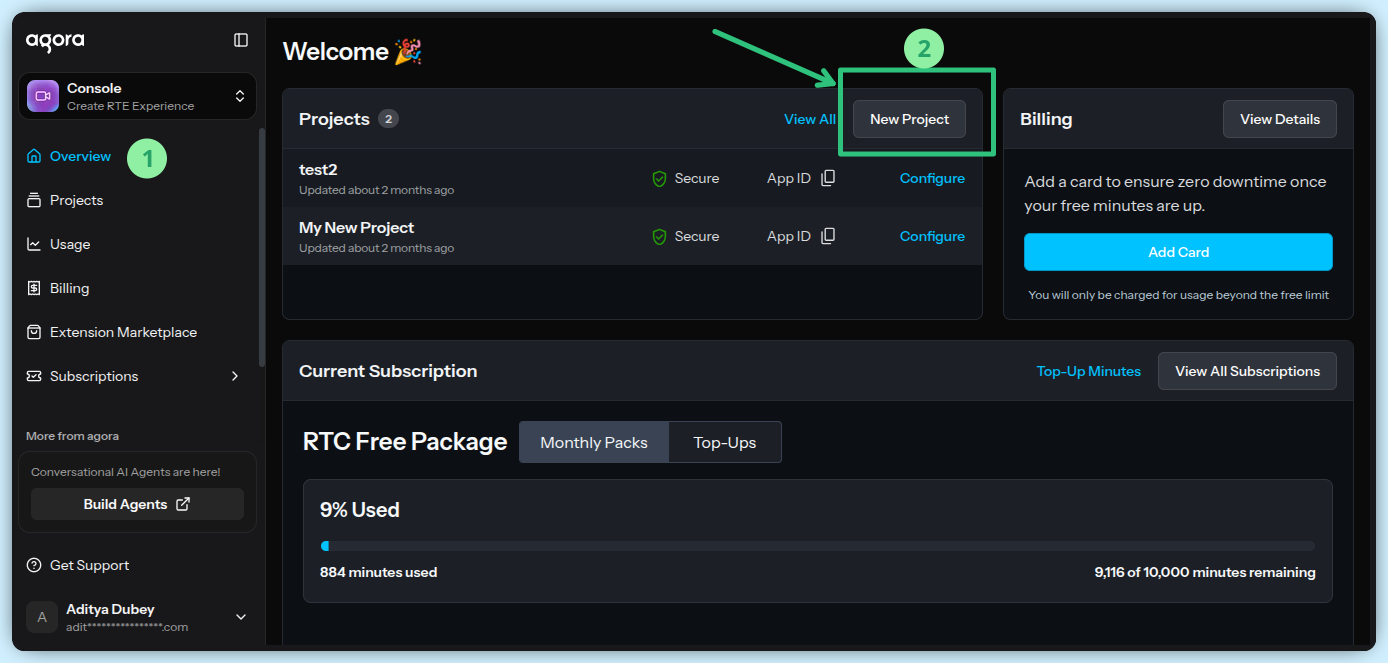Screen dimensions: 1388x663
Task: Open the Console product switcher dropdown
Action: click(240, 96)
